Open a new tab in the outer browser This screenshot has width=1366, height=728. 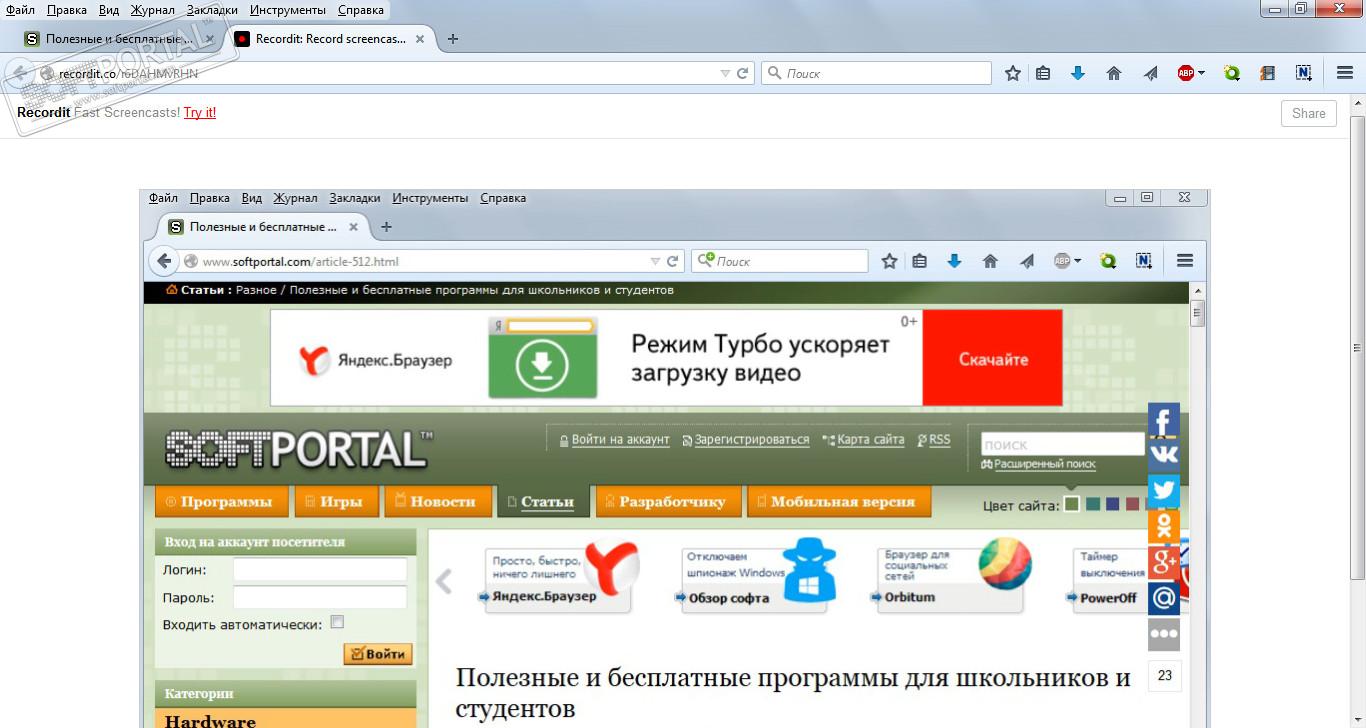(453, 39)
